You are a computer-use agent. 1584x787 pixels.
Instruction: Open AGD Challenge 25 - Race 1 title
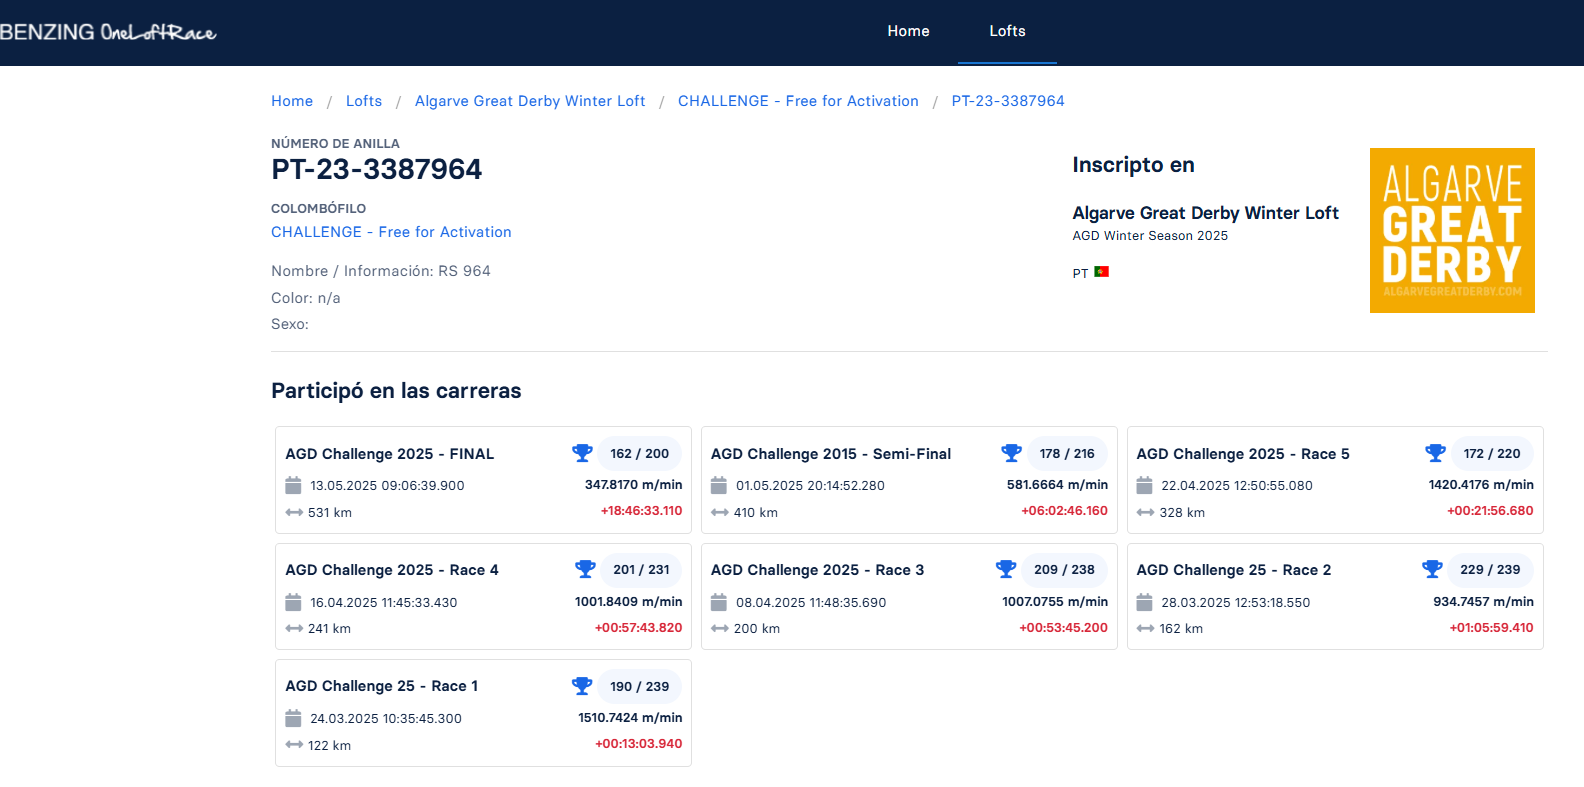pos(382,686)
